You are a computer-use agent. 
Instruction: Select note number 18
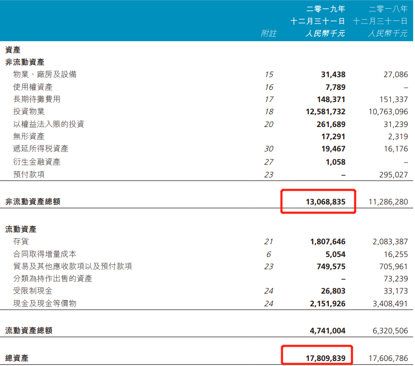pyautogui.click(x=269, y=112)
